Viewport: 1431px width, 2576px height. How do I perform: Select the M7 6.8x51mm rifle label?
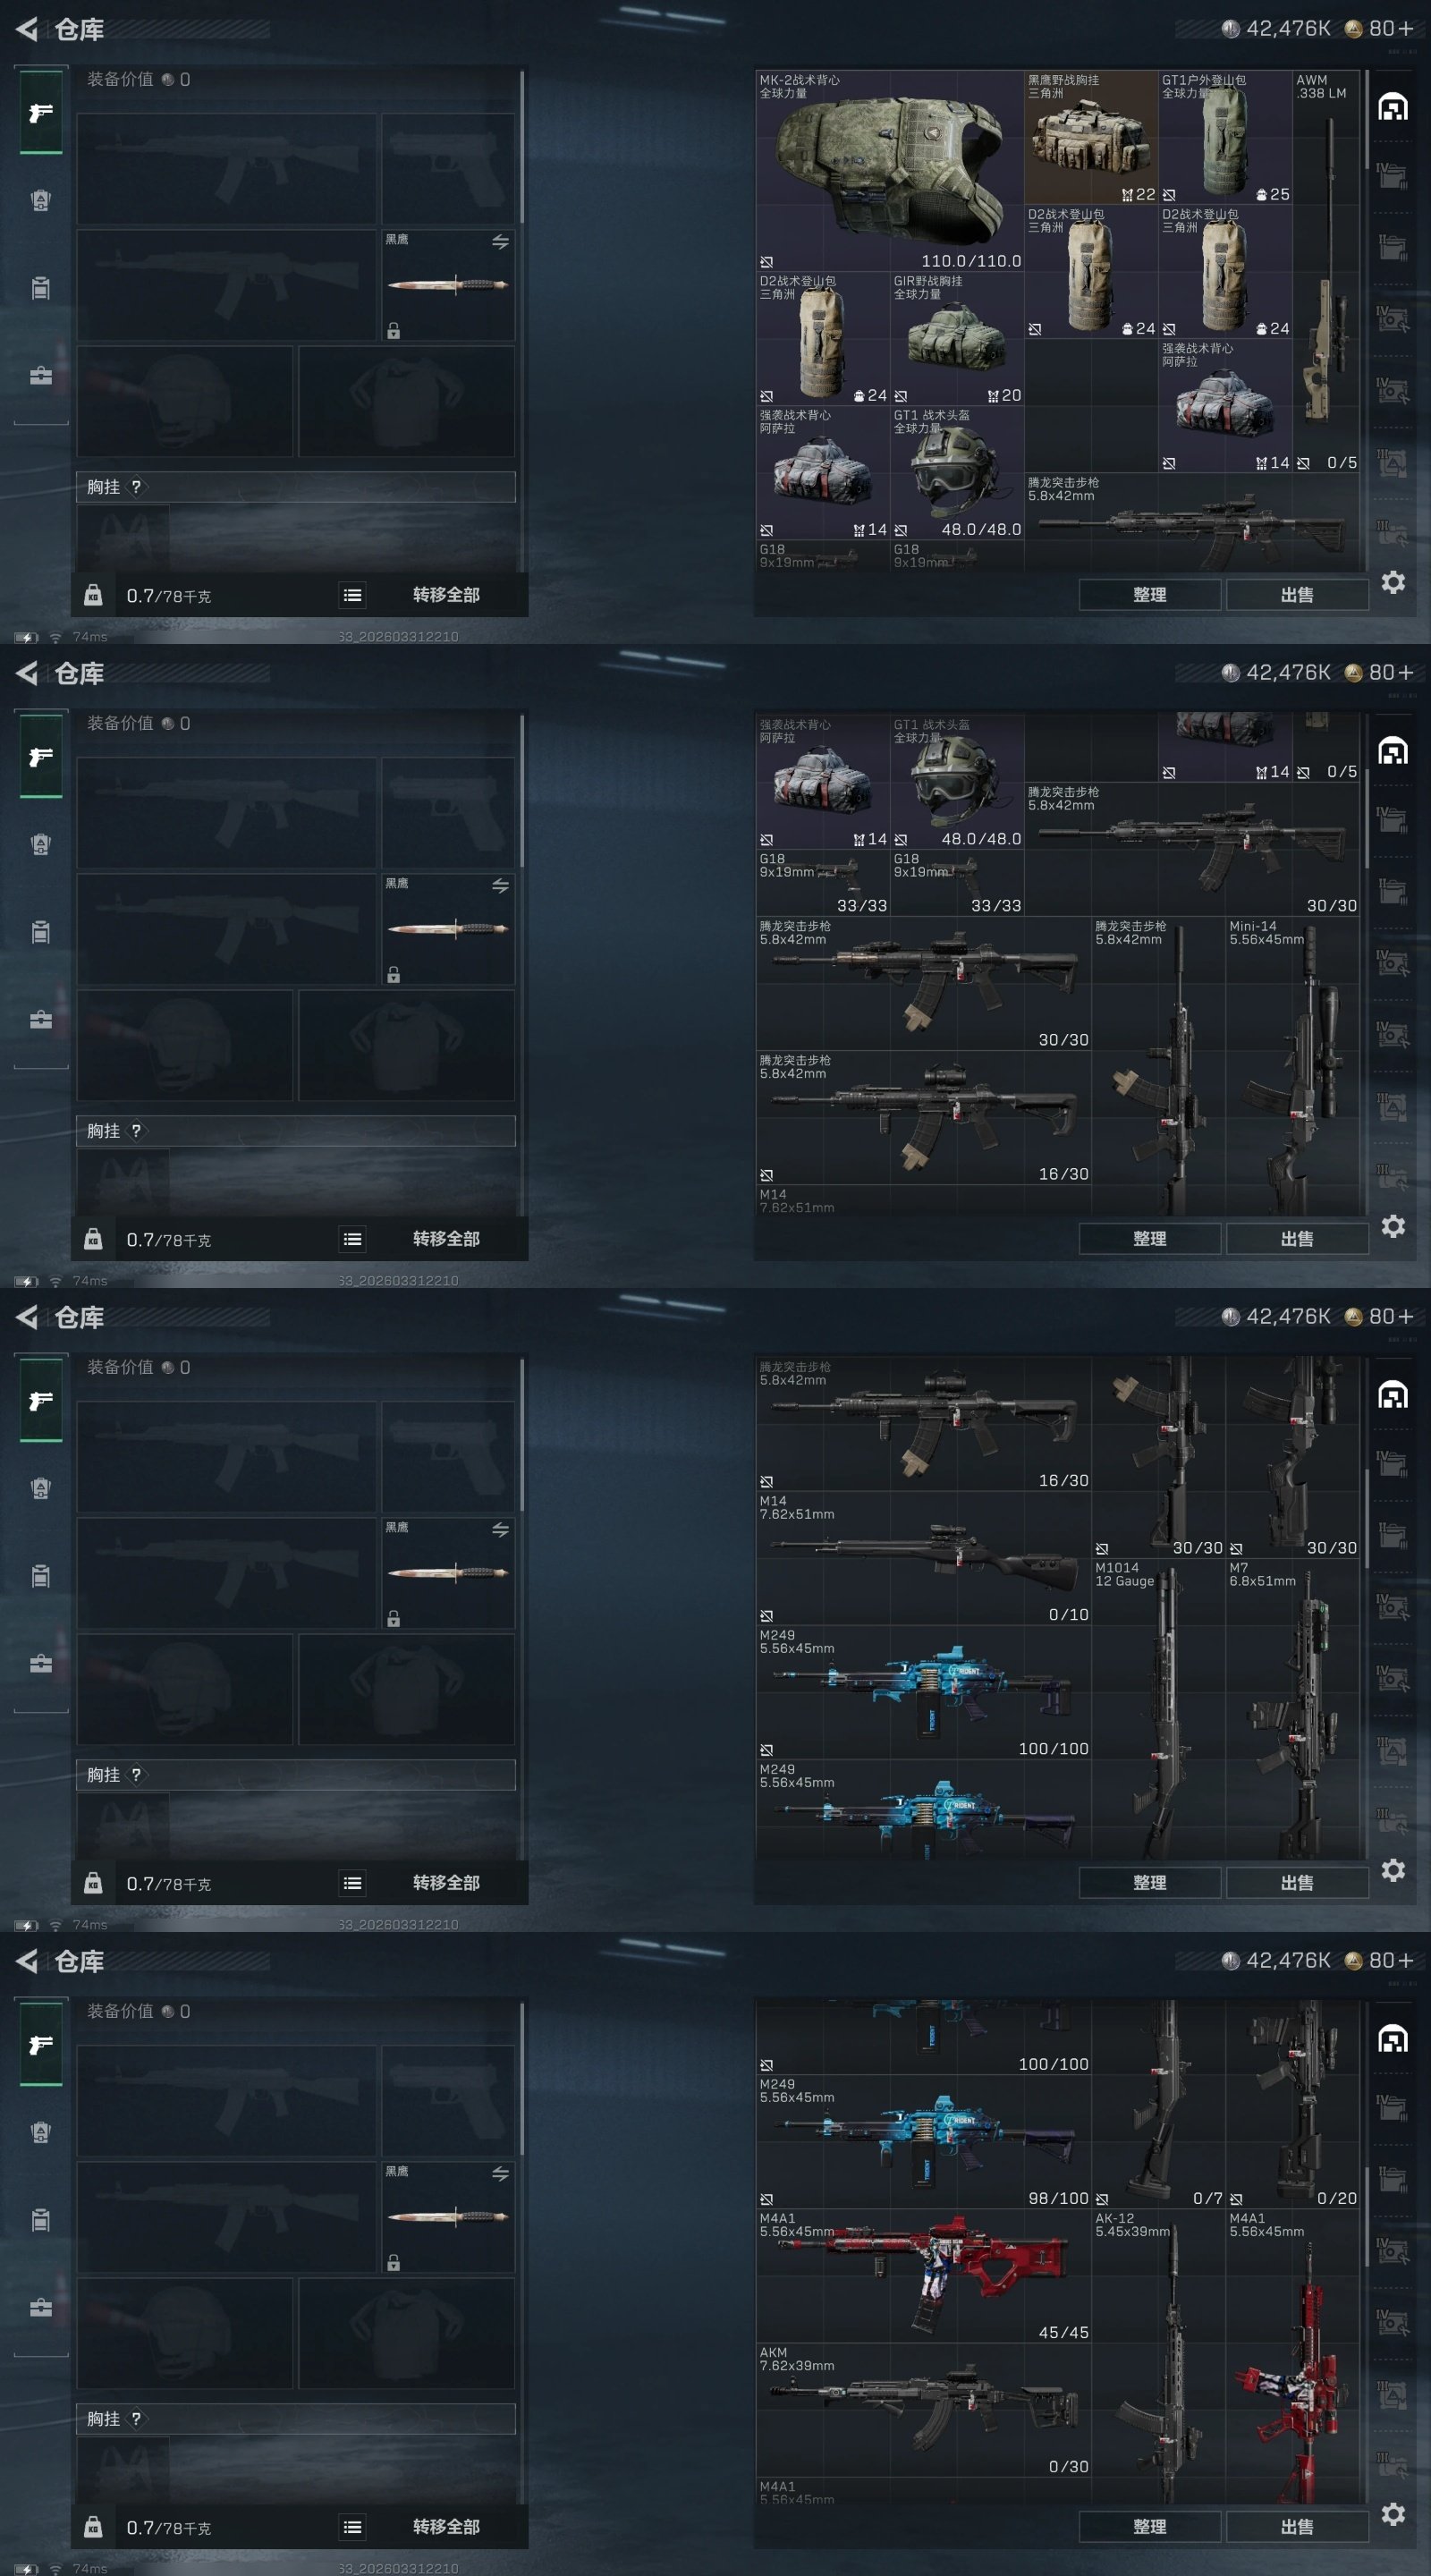coord(1262,1574)
